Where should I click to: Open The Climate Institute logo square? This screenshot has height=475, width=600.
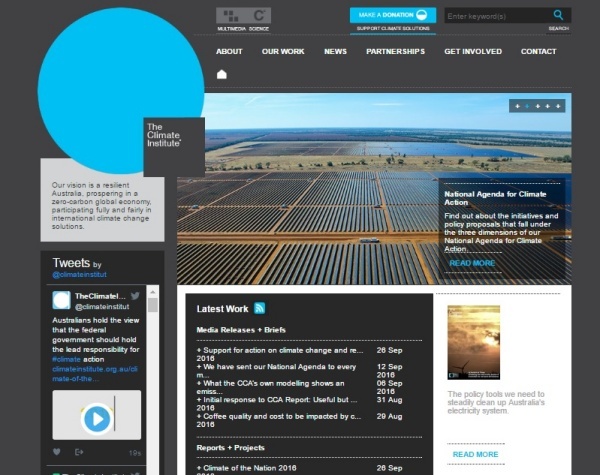(x=173, y=146)
